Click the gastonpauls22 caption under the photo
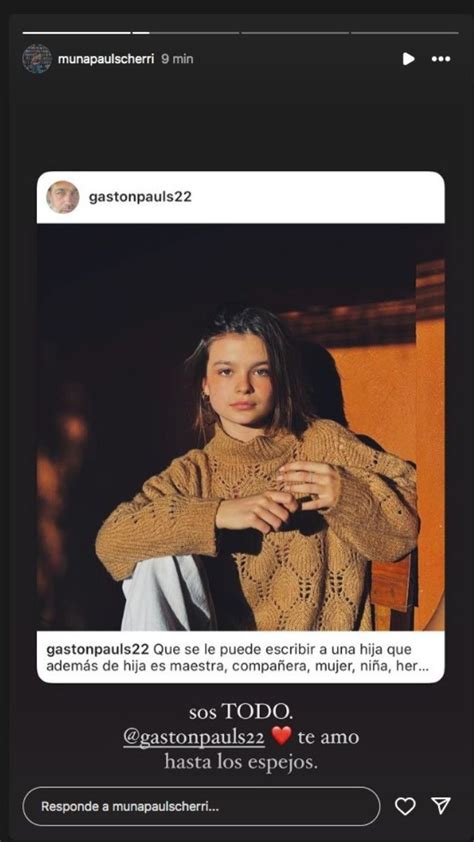 coord(237,658)
